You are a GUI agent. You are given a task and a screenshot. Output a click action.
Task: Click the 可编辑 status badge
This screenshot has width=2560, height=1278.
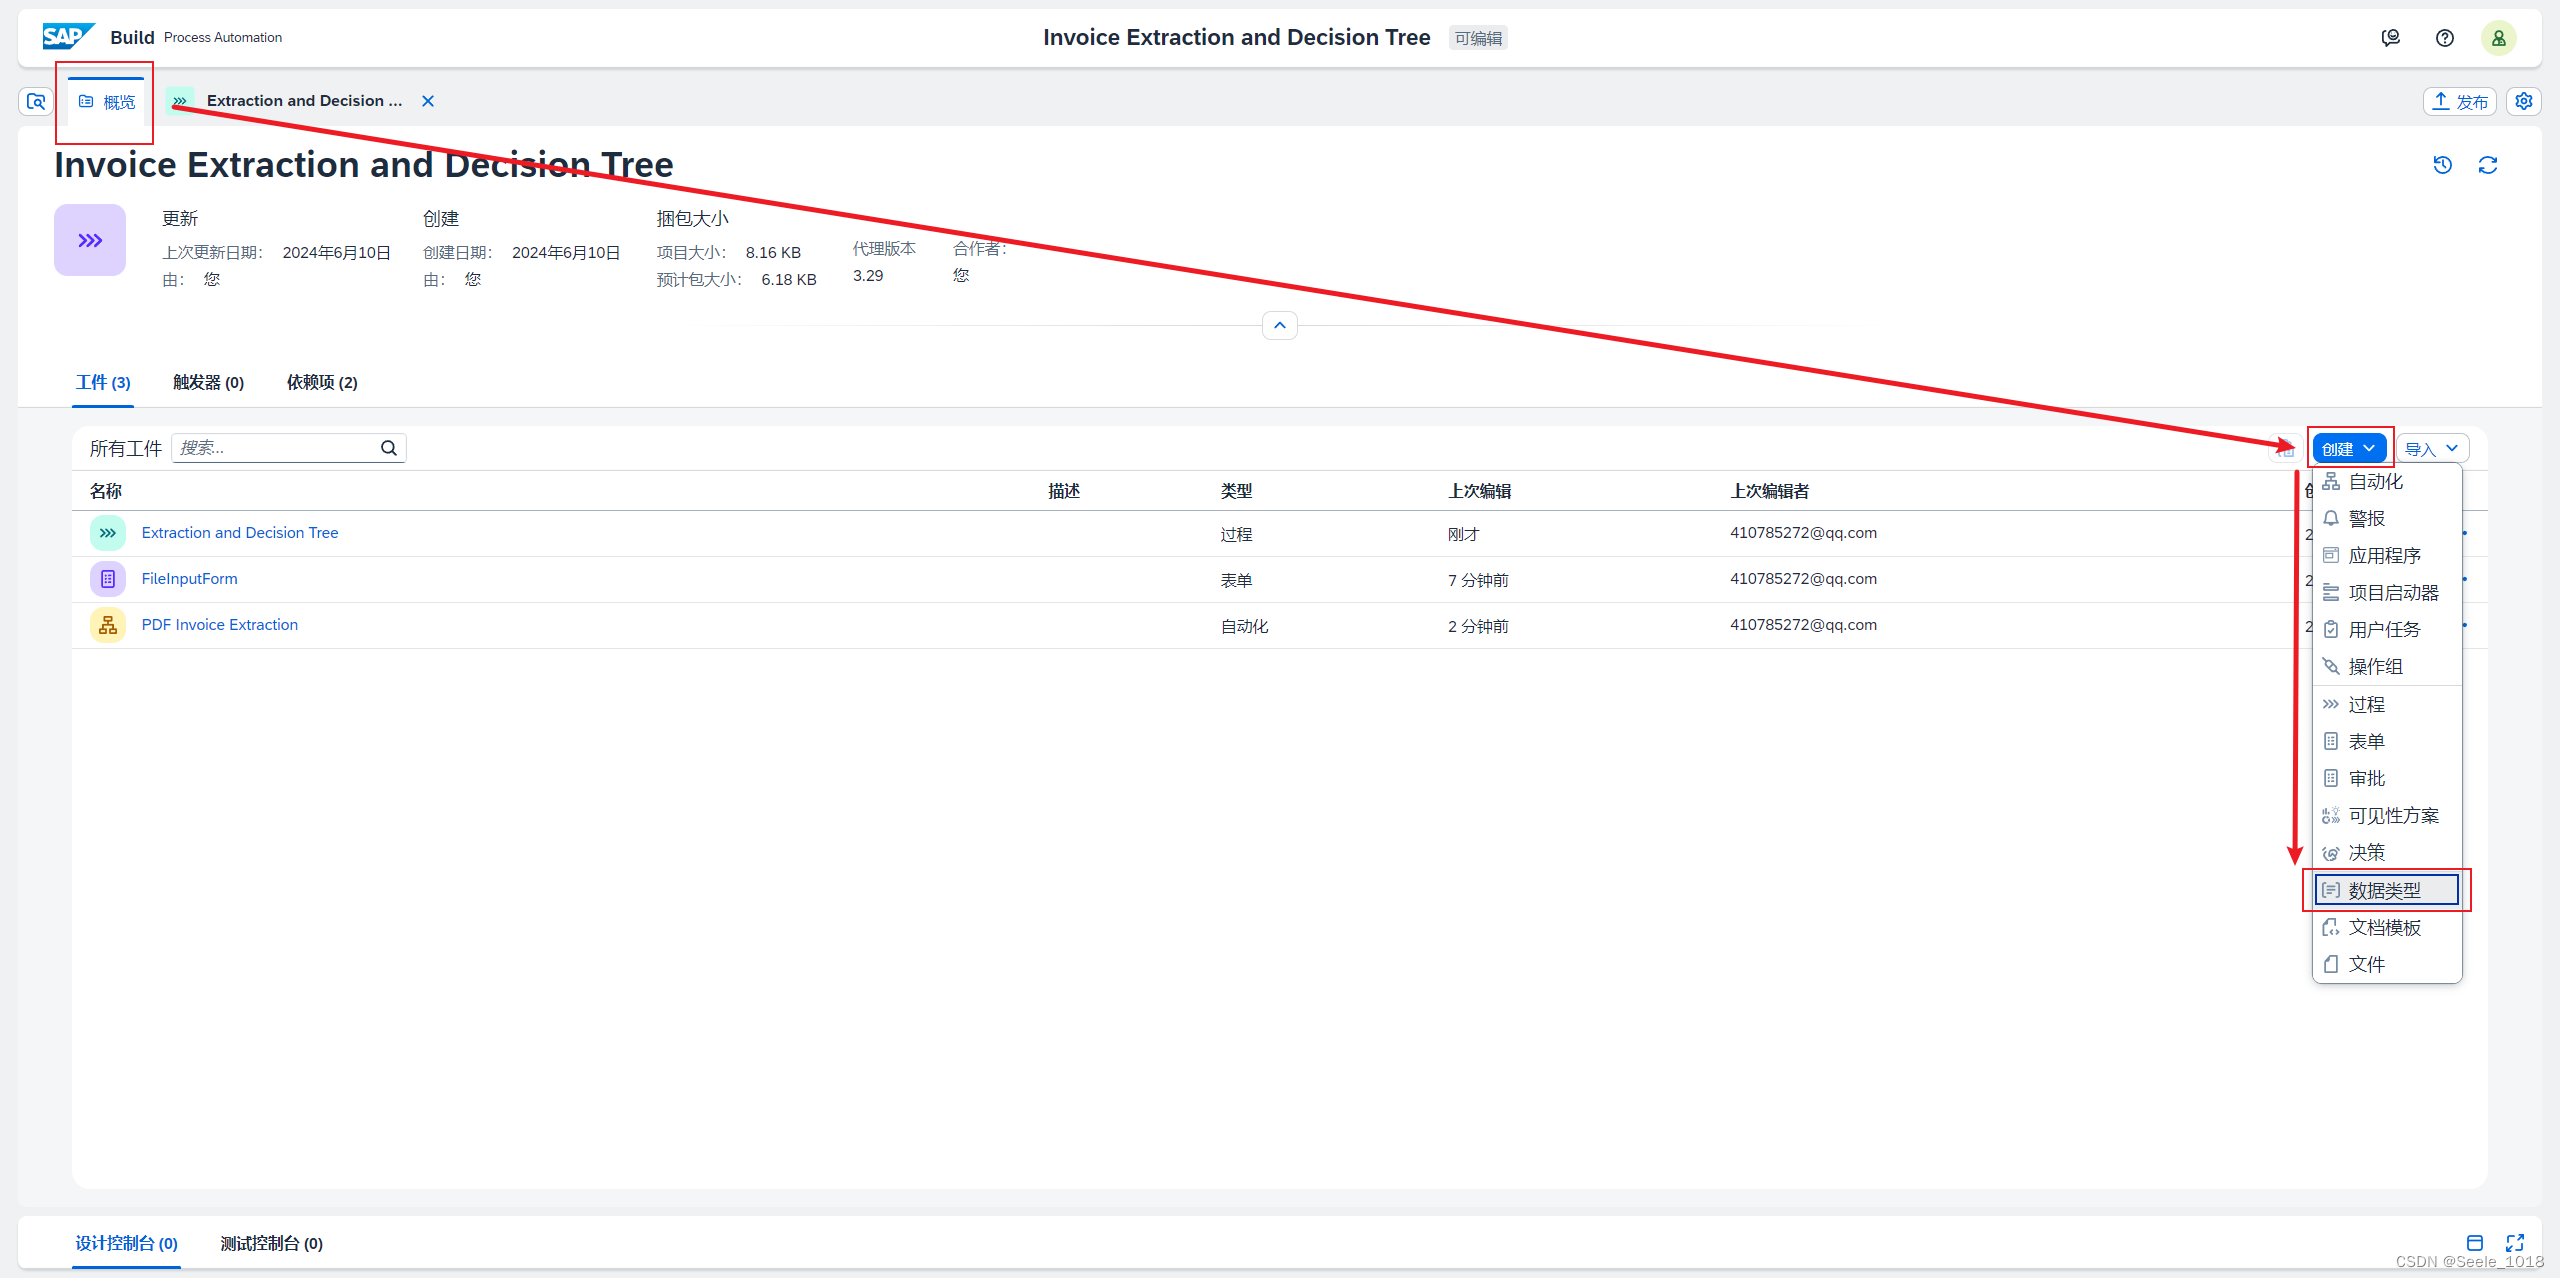pyautogui.click(x=1478, y=38)
